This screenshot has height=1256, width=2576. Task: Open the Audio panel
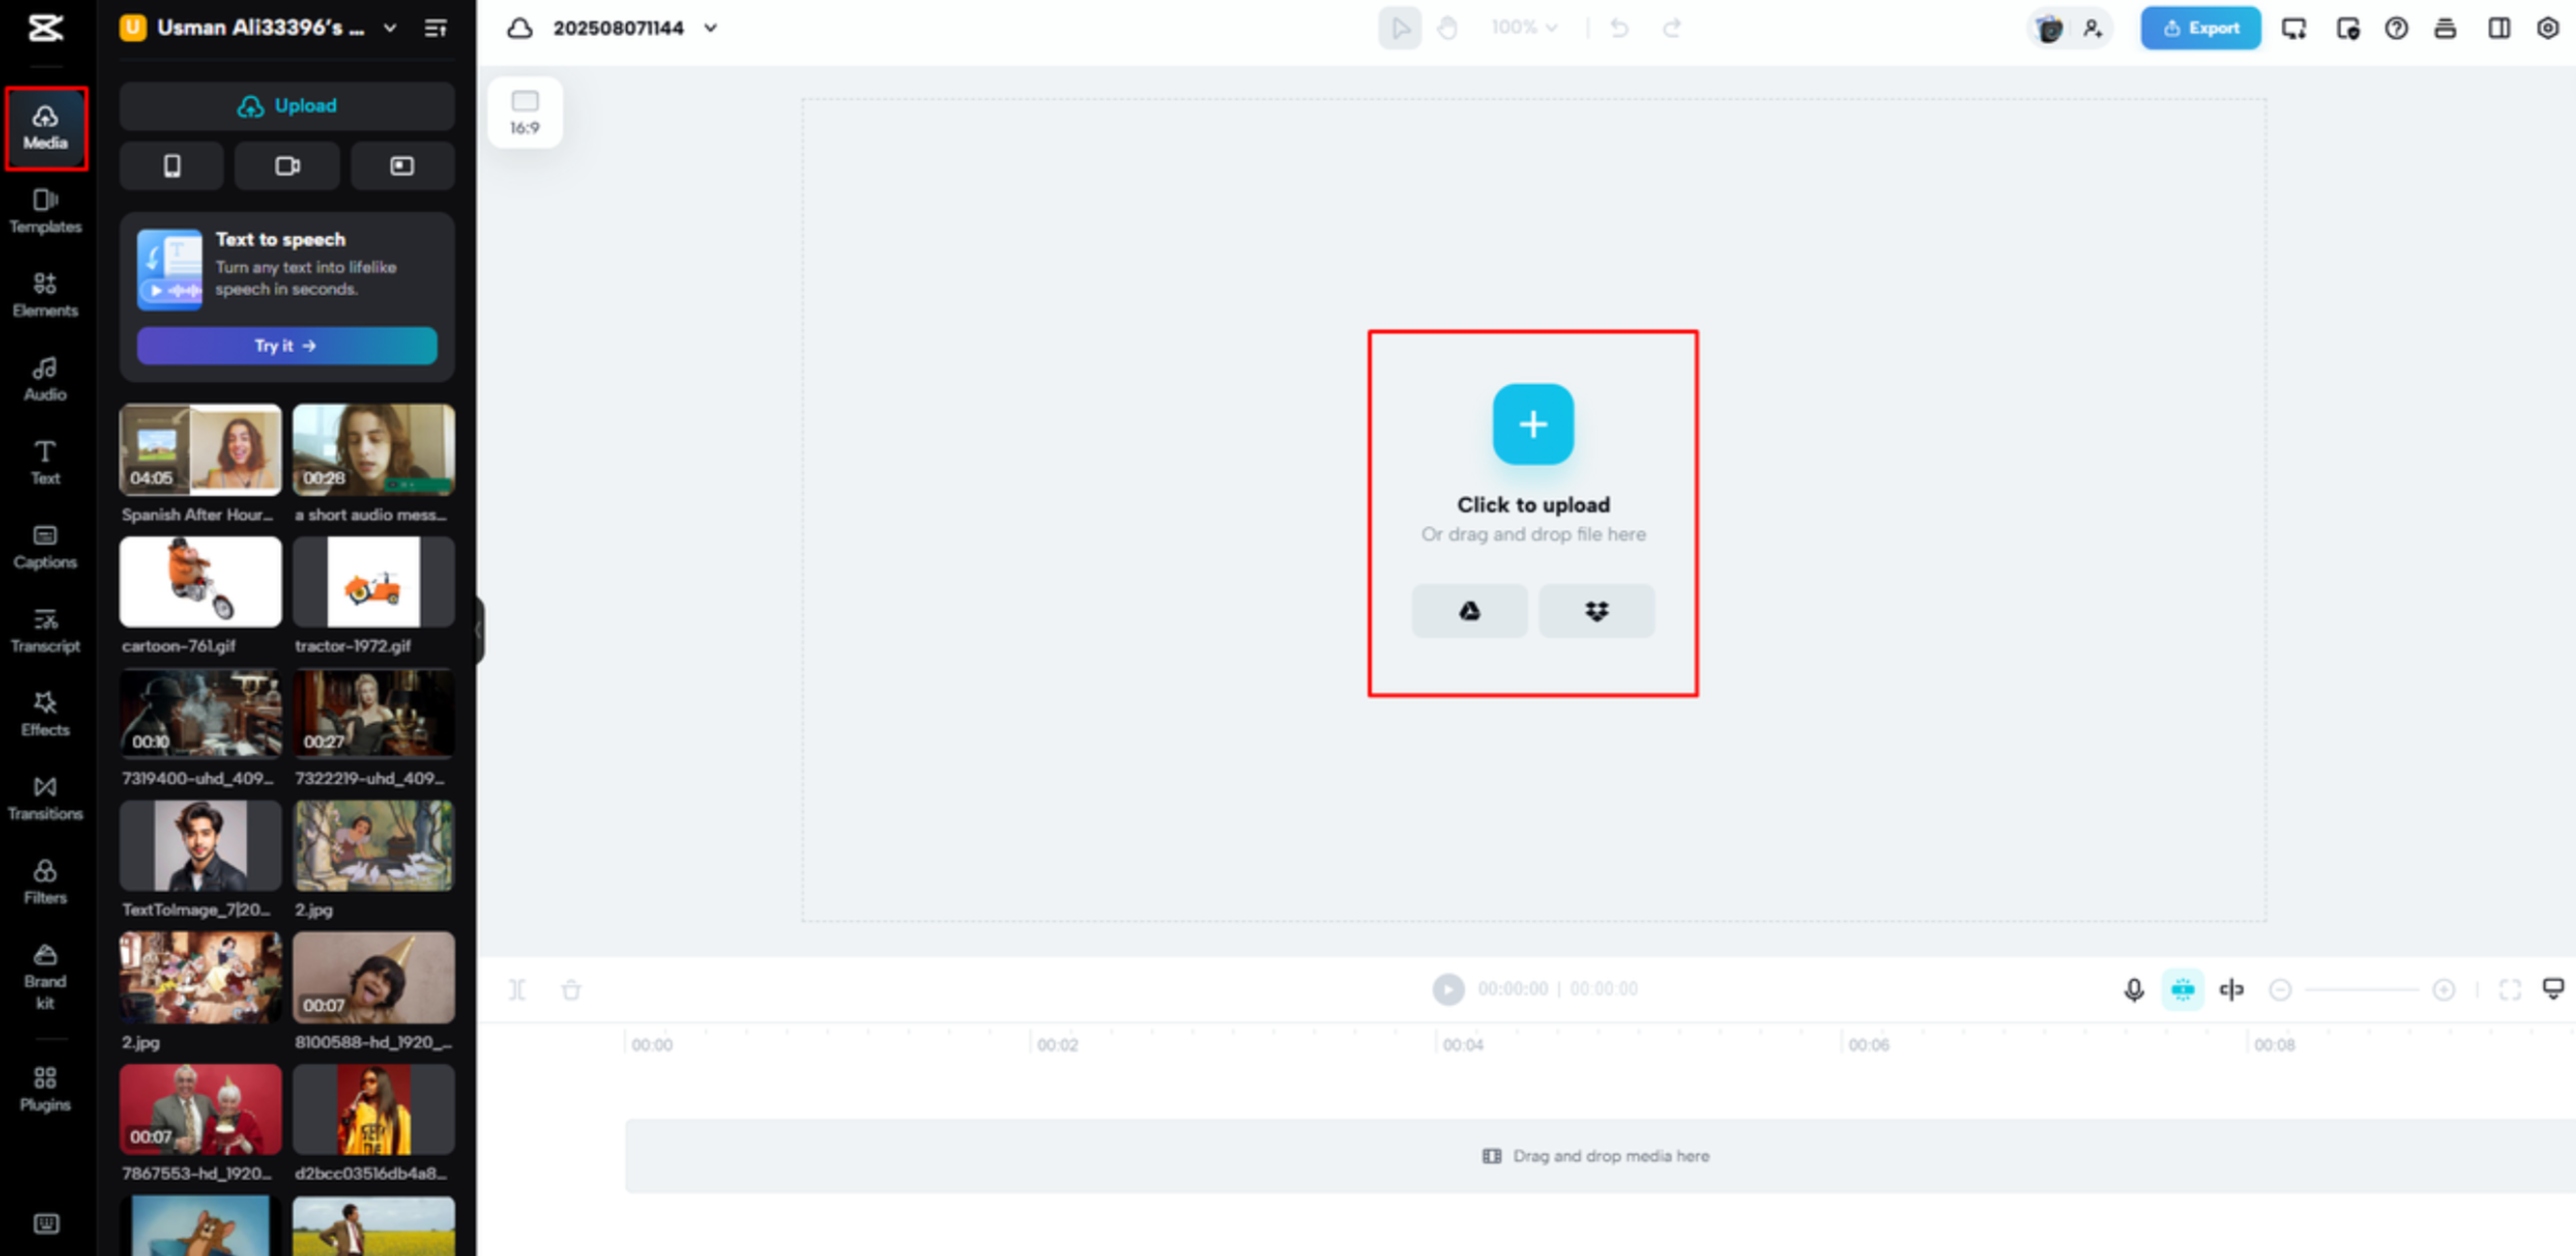(x=45, y=377)
